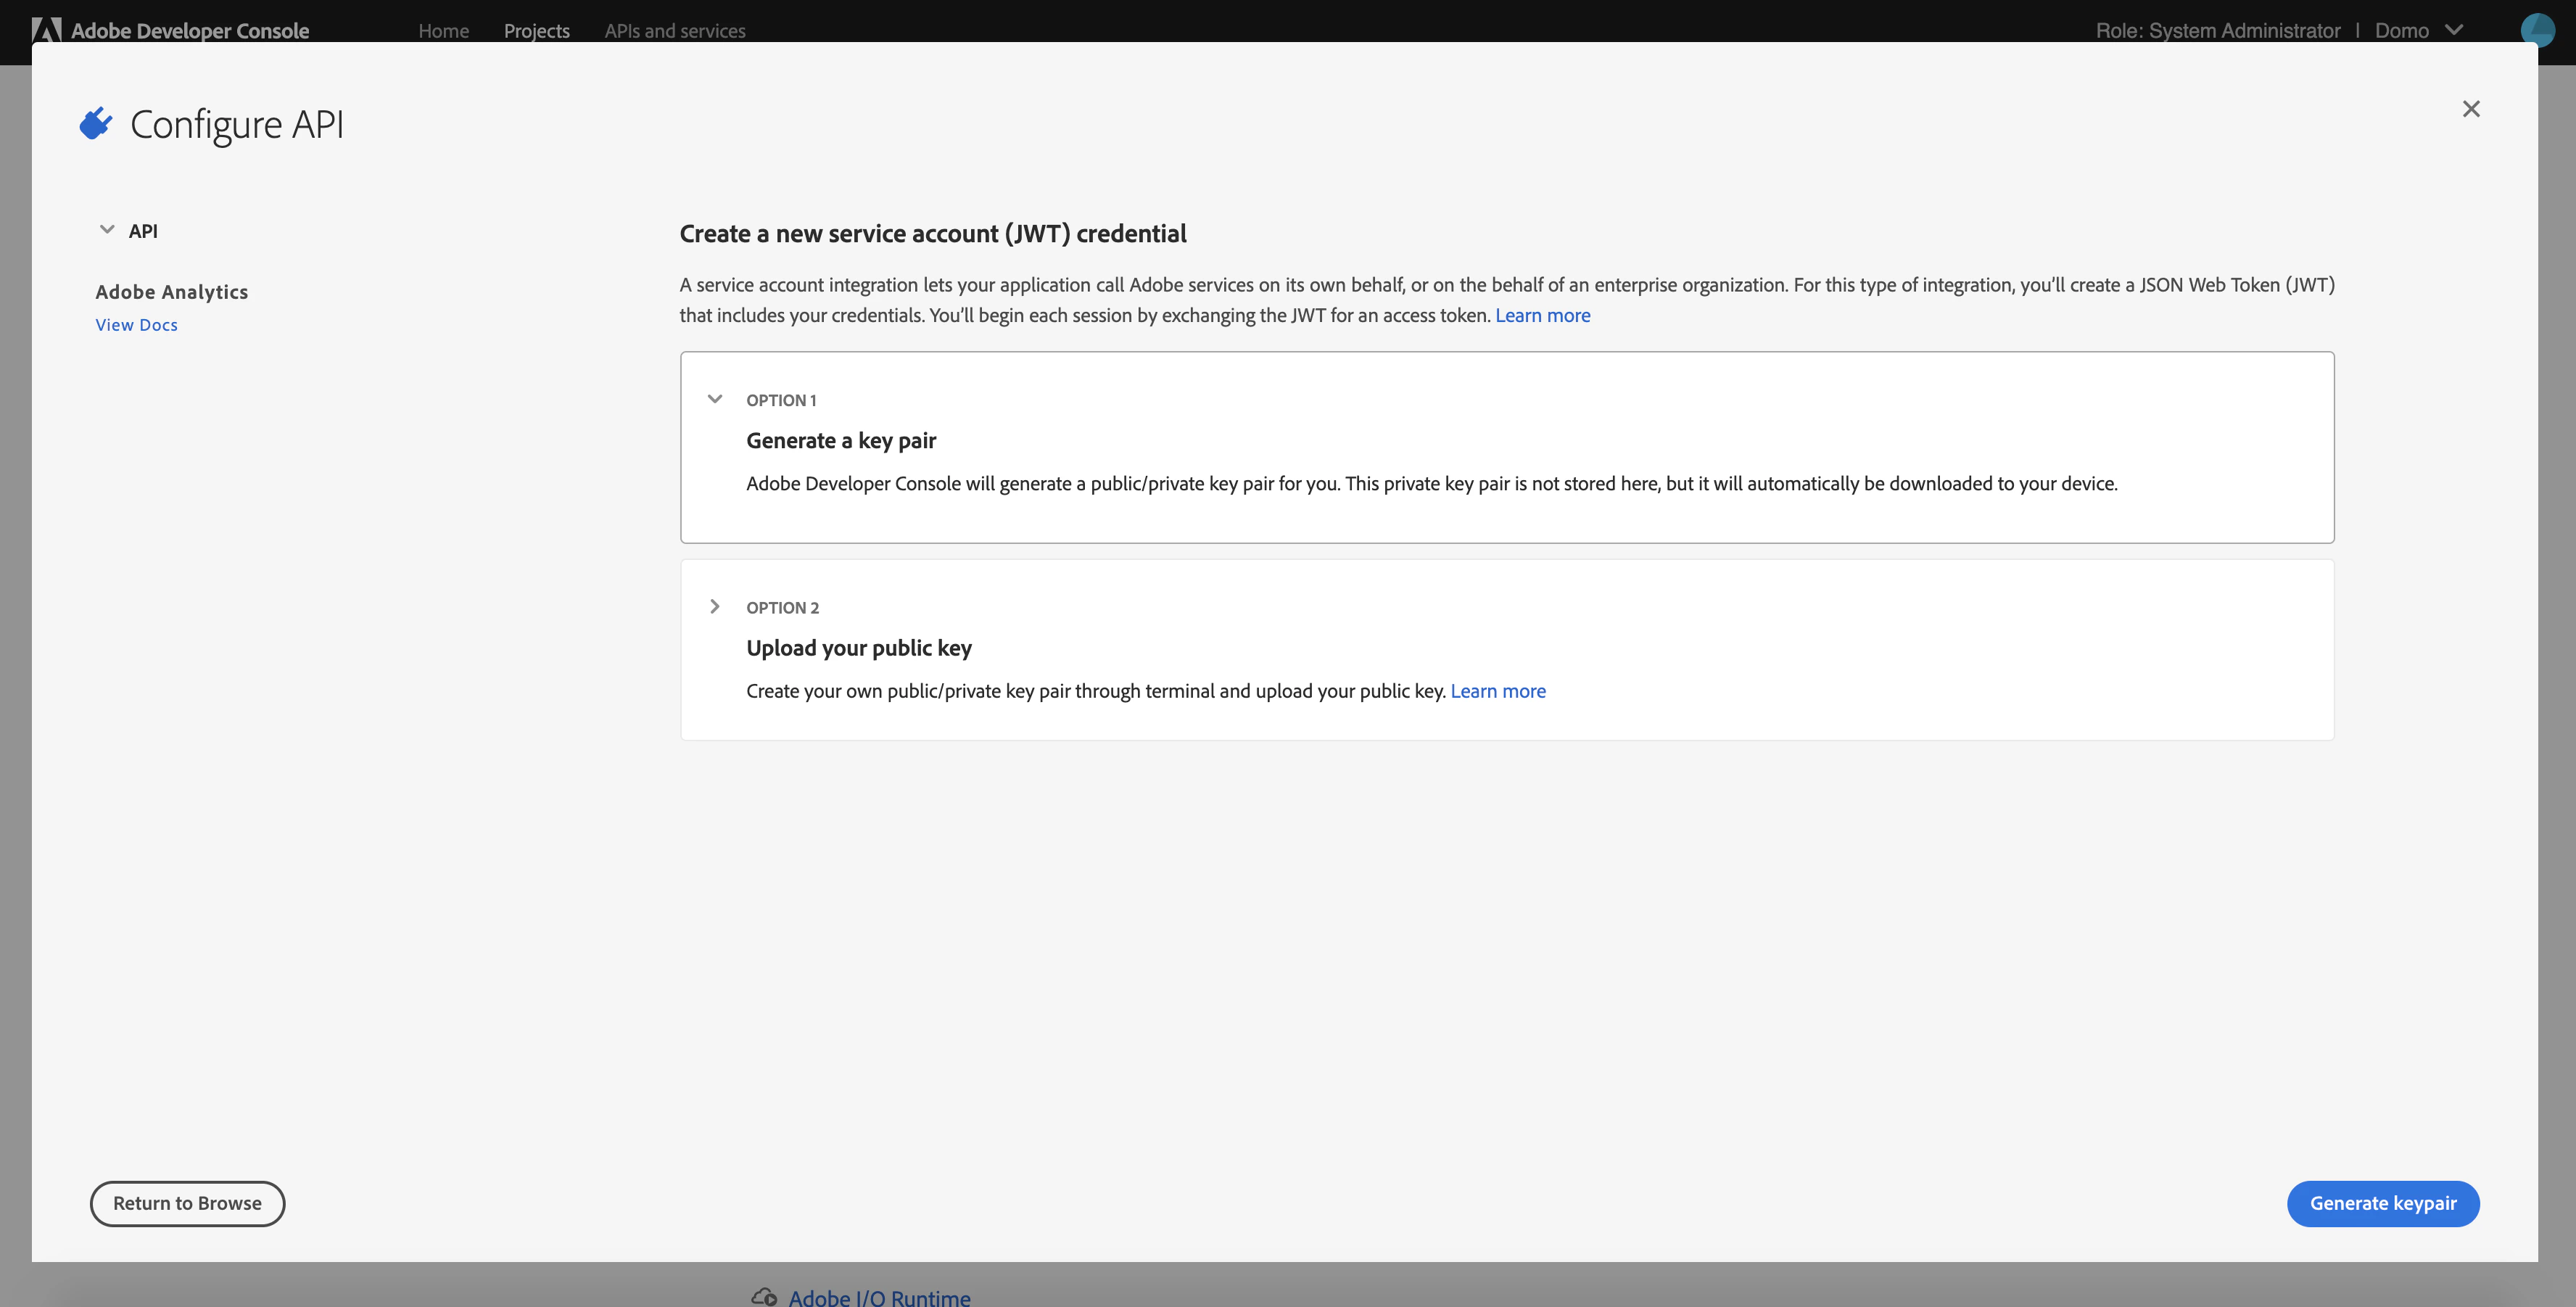Select the Generate a key pair heading
The image size is (2576, 1307).
tap(841, 441)
